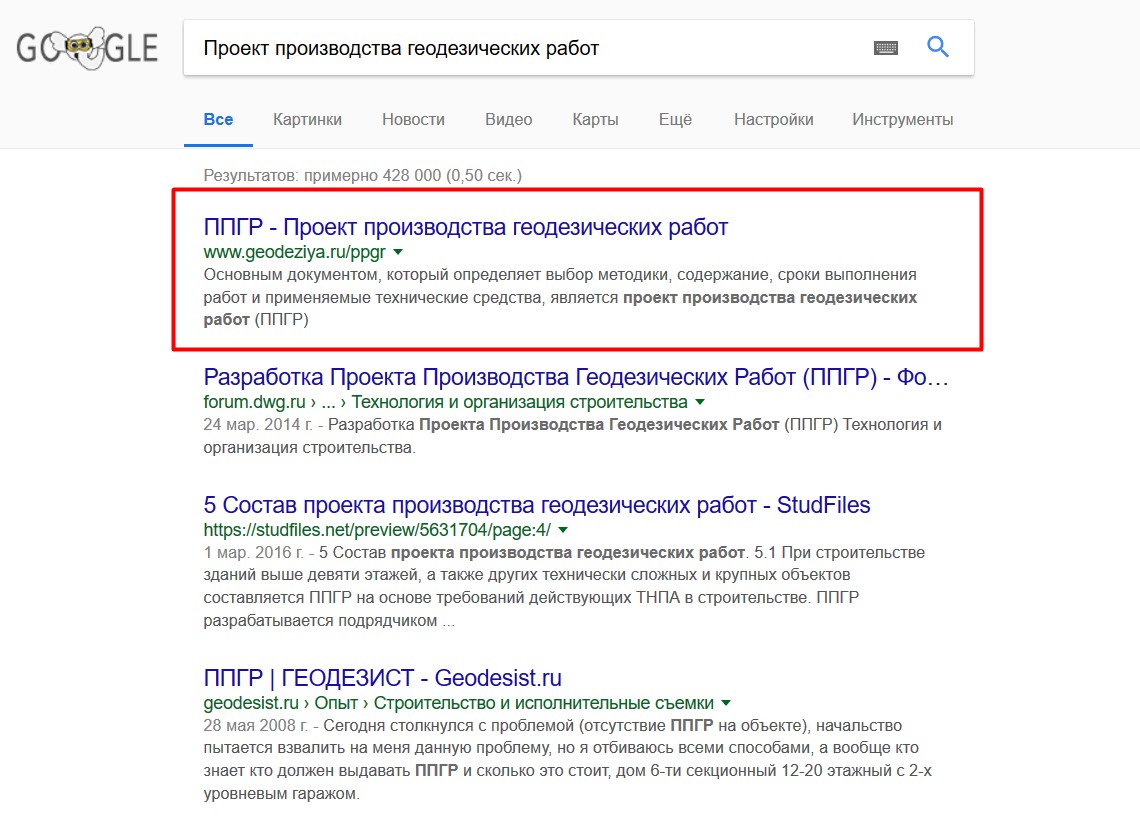Select the Все tab

(x=218, y=120)
